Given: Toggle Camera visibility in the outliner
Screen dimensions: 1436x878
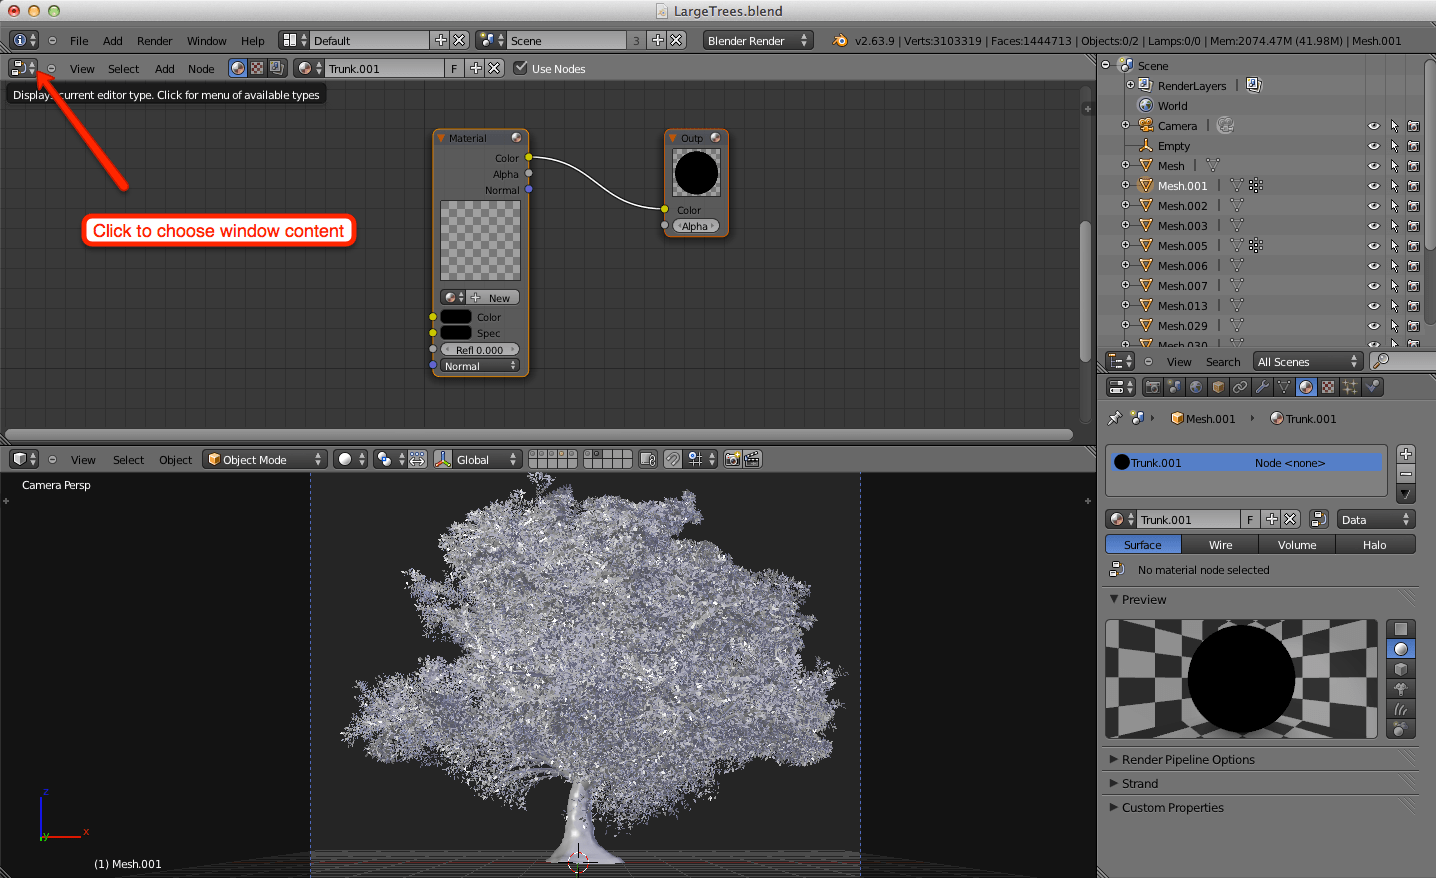Looking at the screenshot, I should pos(1373,126).
